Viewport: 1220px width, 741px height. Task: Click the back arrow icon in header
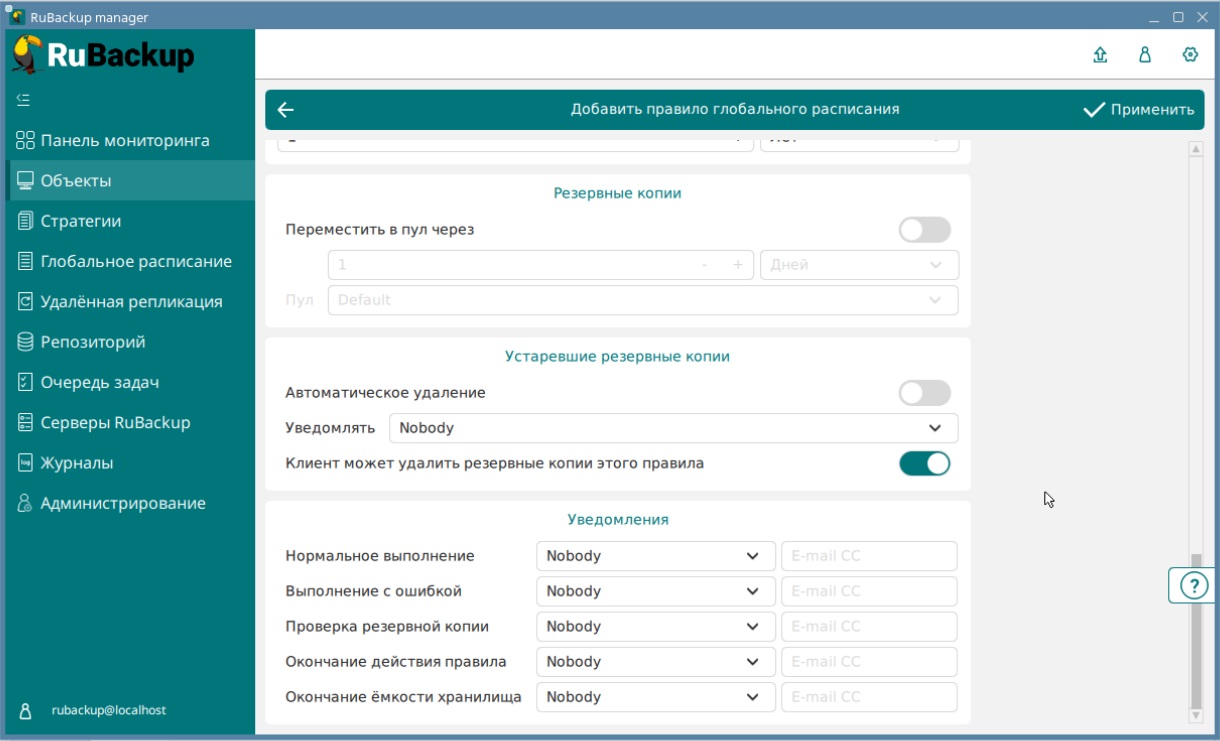286,110
